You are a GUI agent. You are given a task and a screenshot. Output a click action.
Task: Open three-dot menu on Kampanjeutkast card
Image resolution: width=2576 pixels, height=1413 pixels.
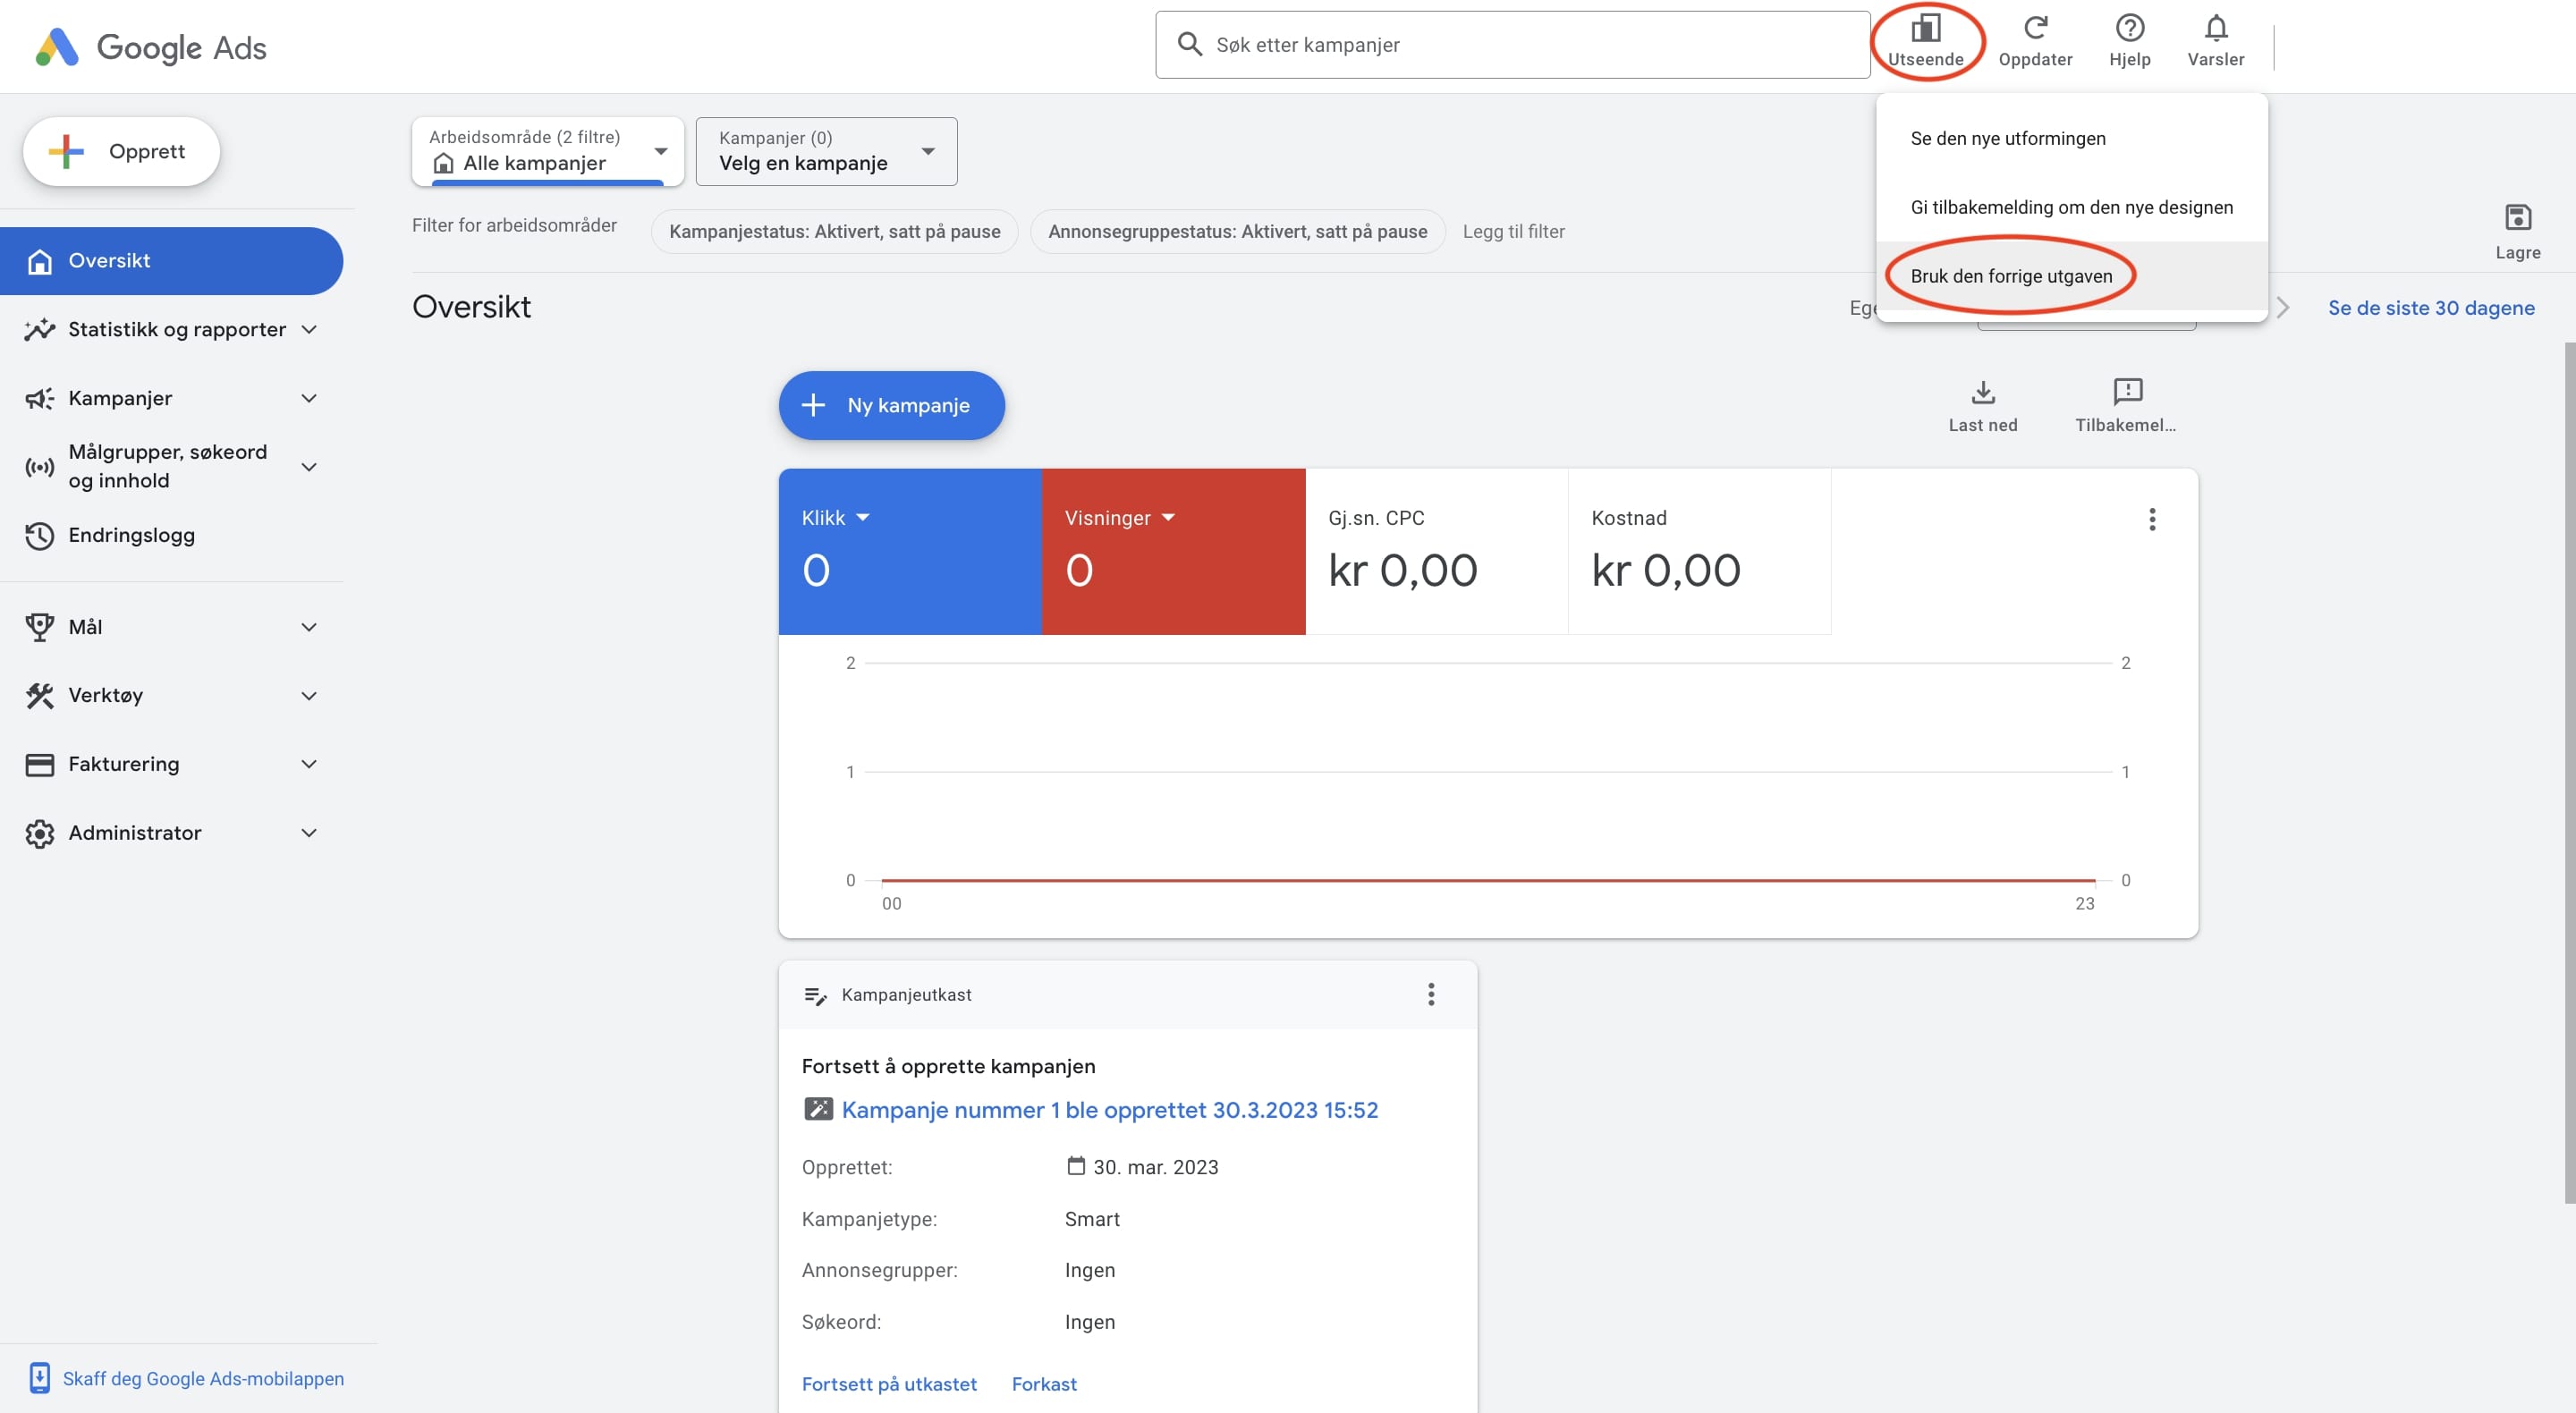(x=1431, y=994)
